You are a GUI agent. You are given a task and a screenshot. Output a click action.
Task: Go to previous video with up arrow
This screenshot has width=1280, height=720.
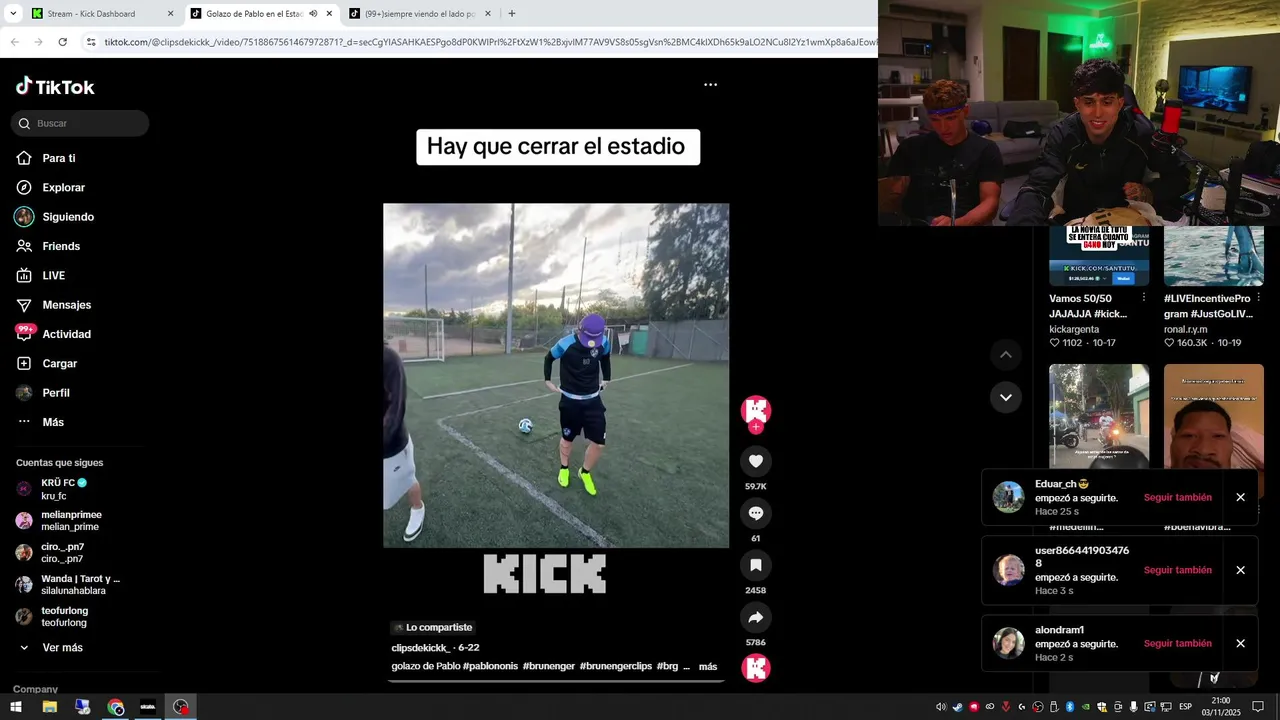[1006, 354]
